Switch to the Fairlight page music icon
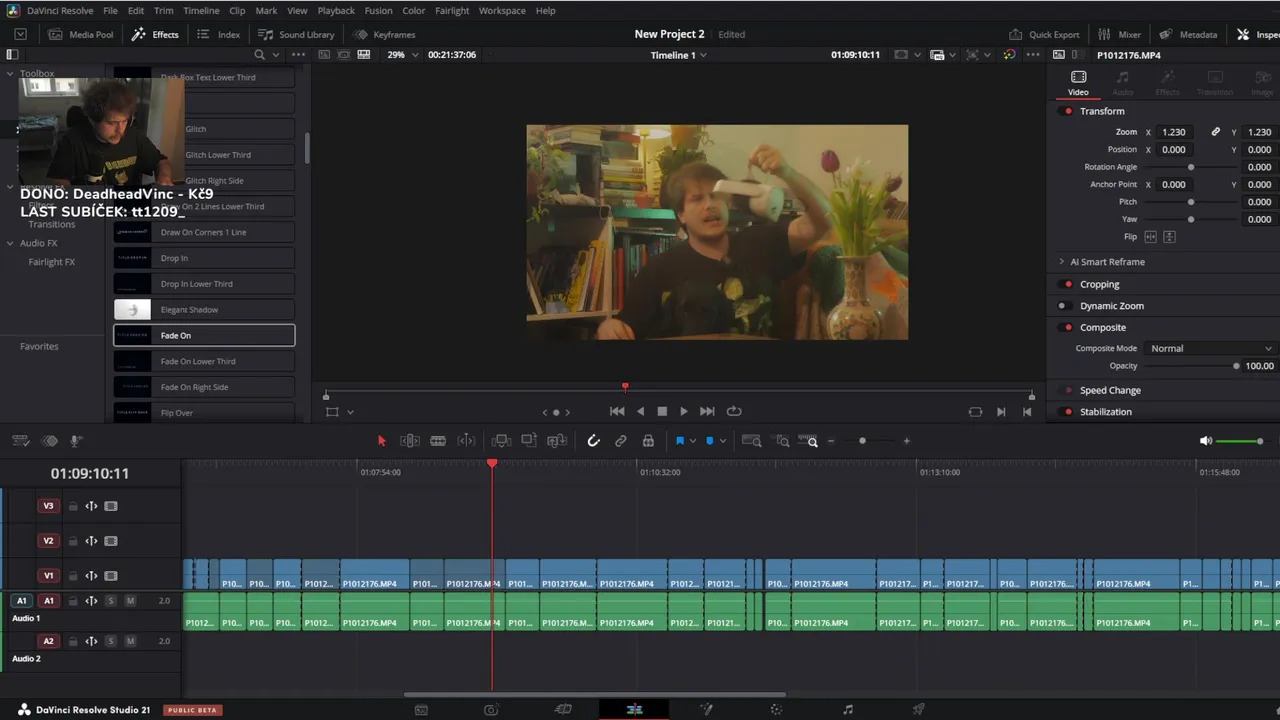The image size is (1280, 720). (848, 710)
